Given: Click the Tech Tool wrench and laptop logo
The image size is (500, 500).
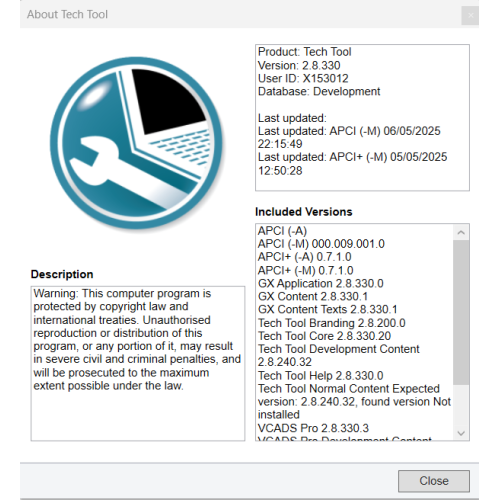Looking at the screenshot, I should point(136,144).
